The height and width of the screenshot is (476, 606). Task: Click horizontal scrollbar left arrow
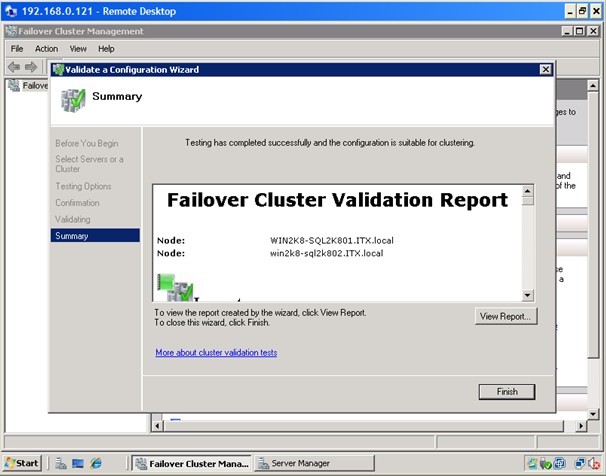[x=157, y=426]
